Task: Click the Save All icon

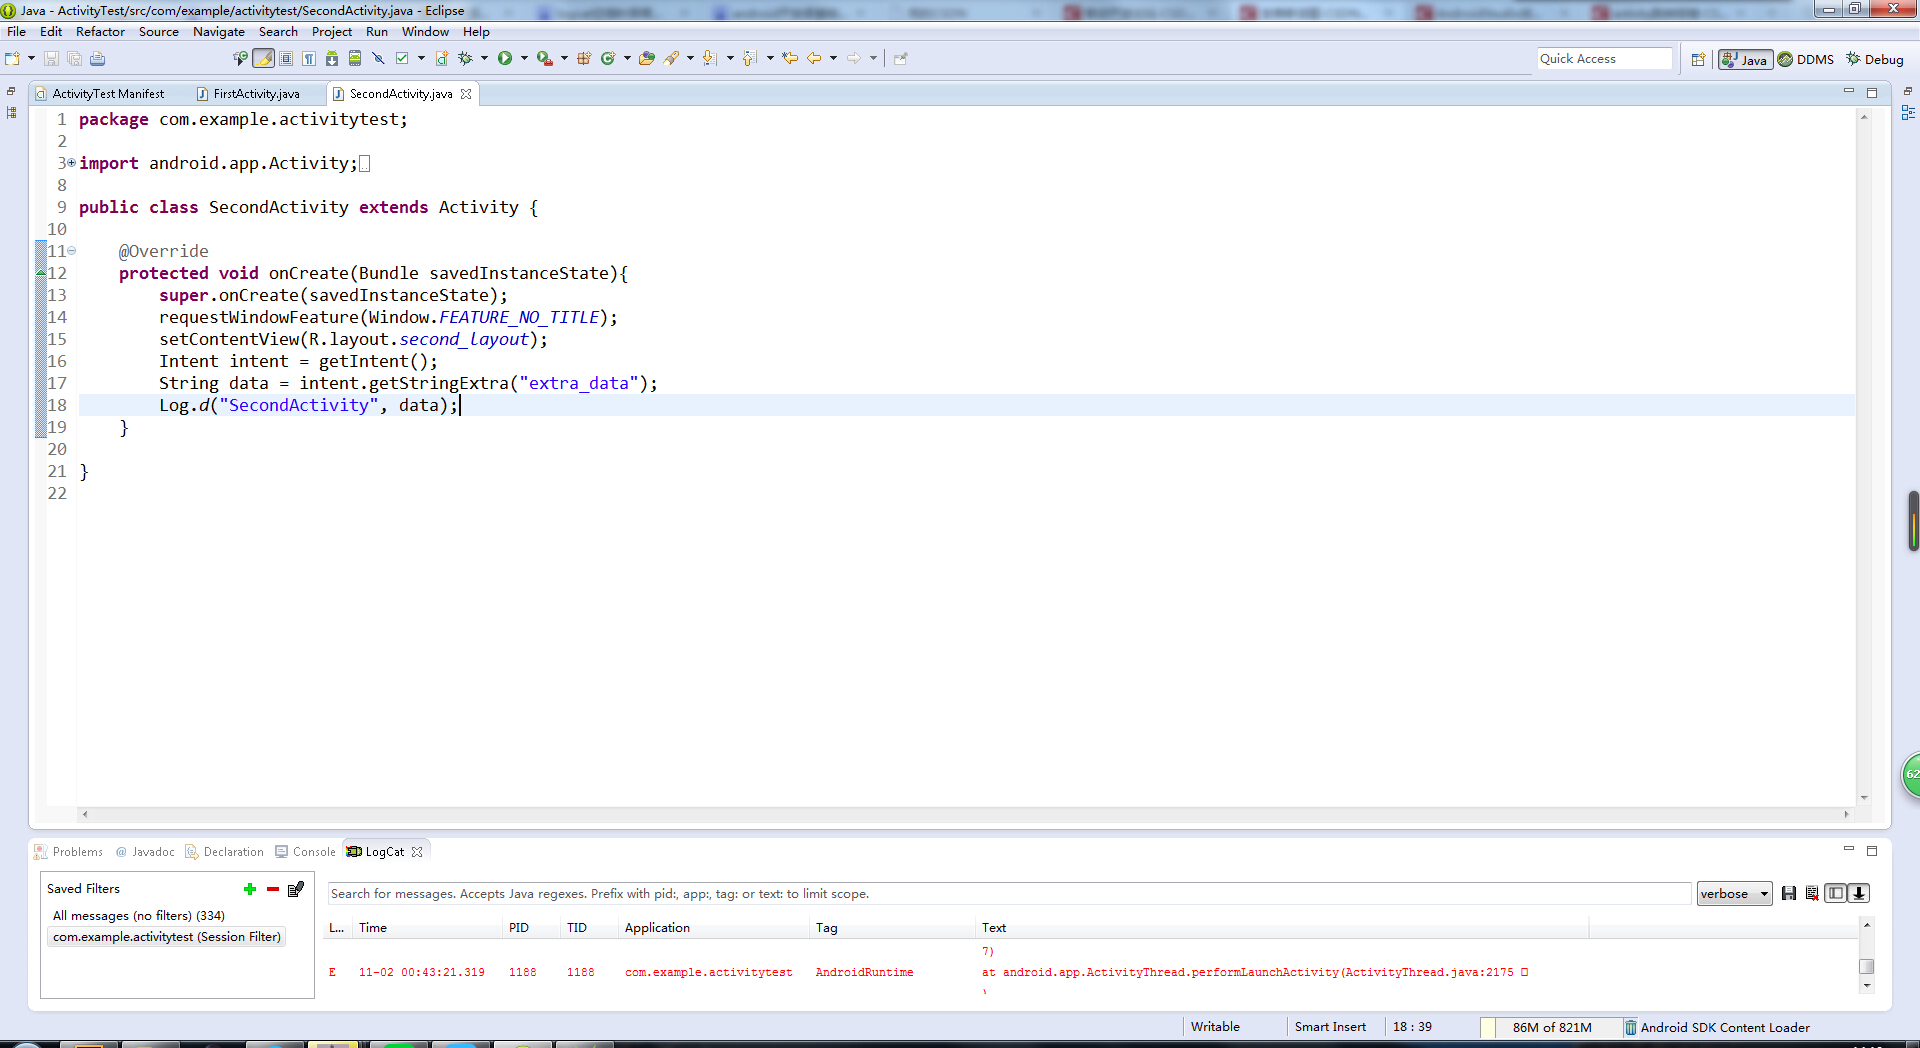Action: pos(74,59)
